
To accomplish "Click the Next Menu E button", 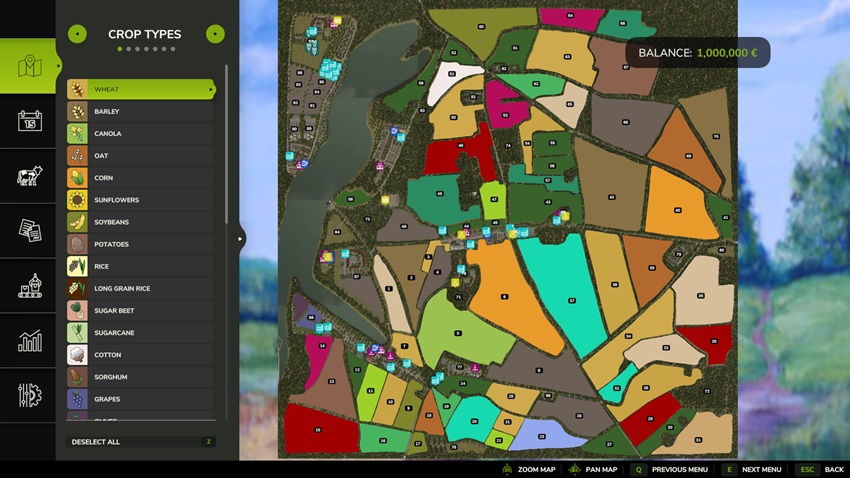I will 752,470.
